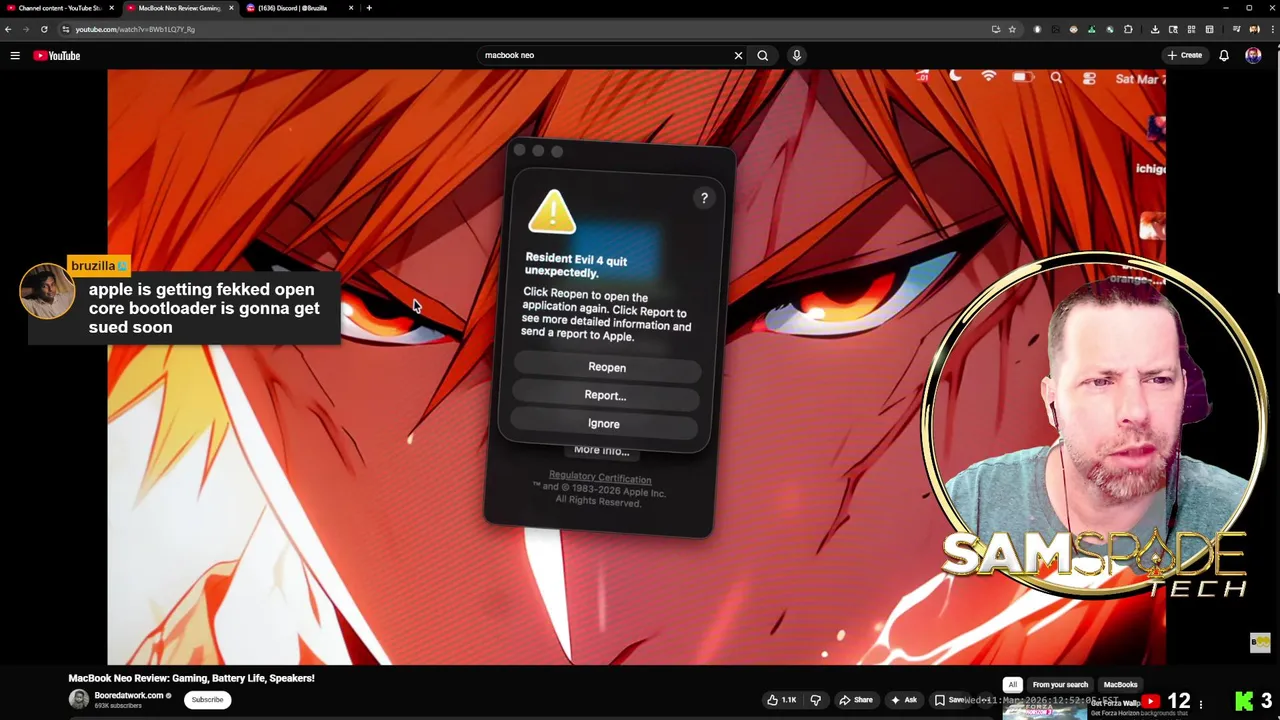Open Wi-Fi status in macOS menu bar

click(x=989, y=77)
